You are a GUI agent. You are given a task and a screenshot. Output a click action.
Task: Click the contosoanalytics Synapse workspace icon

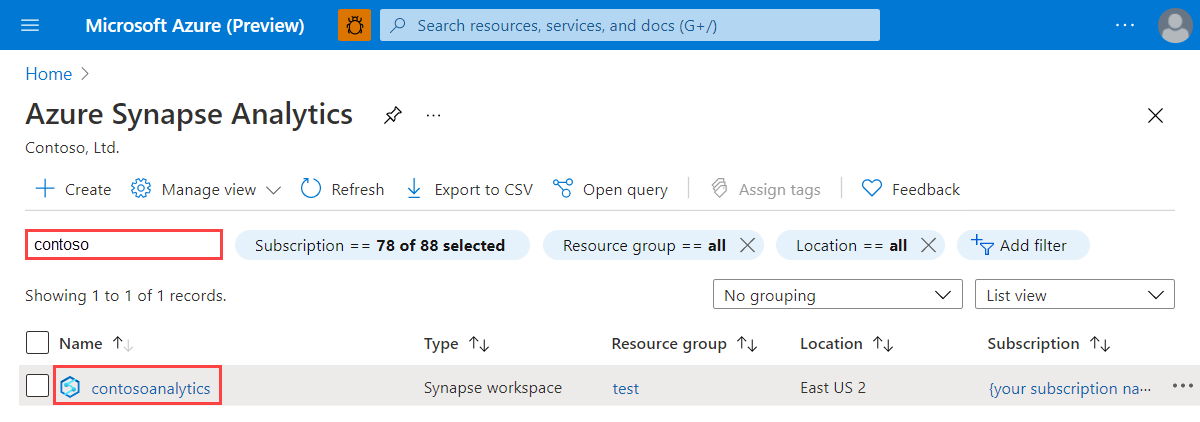70,388
